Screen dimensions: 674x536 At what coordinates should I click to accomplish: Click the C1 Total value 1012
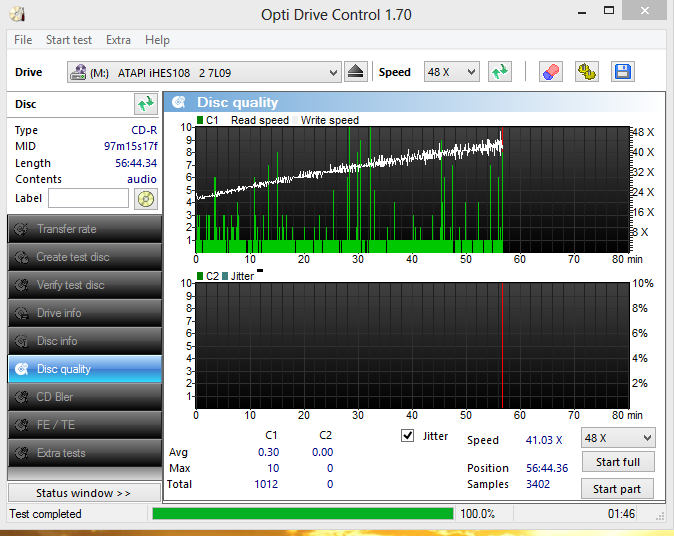pos(266,484)
